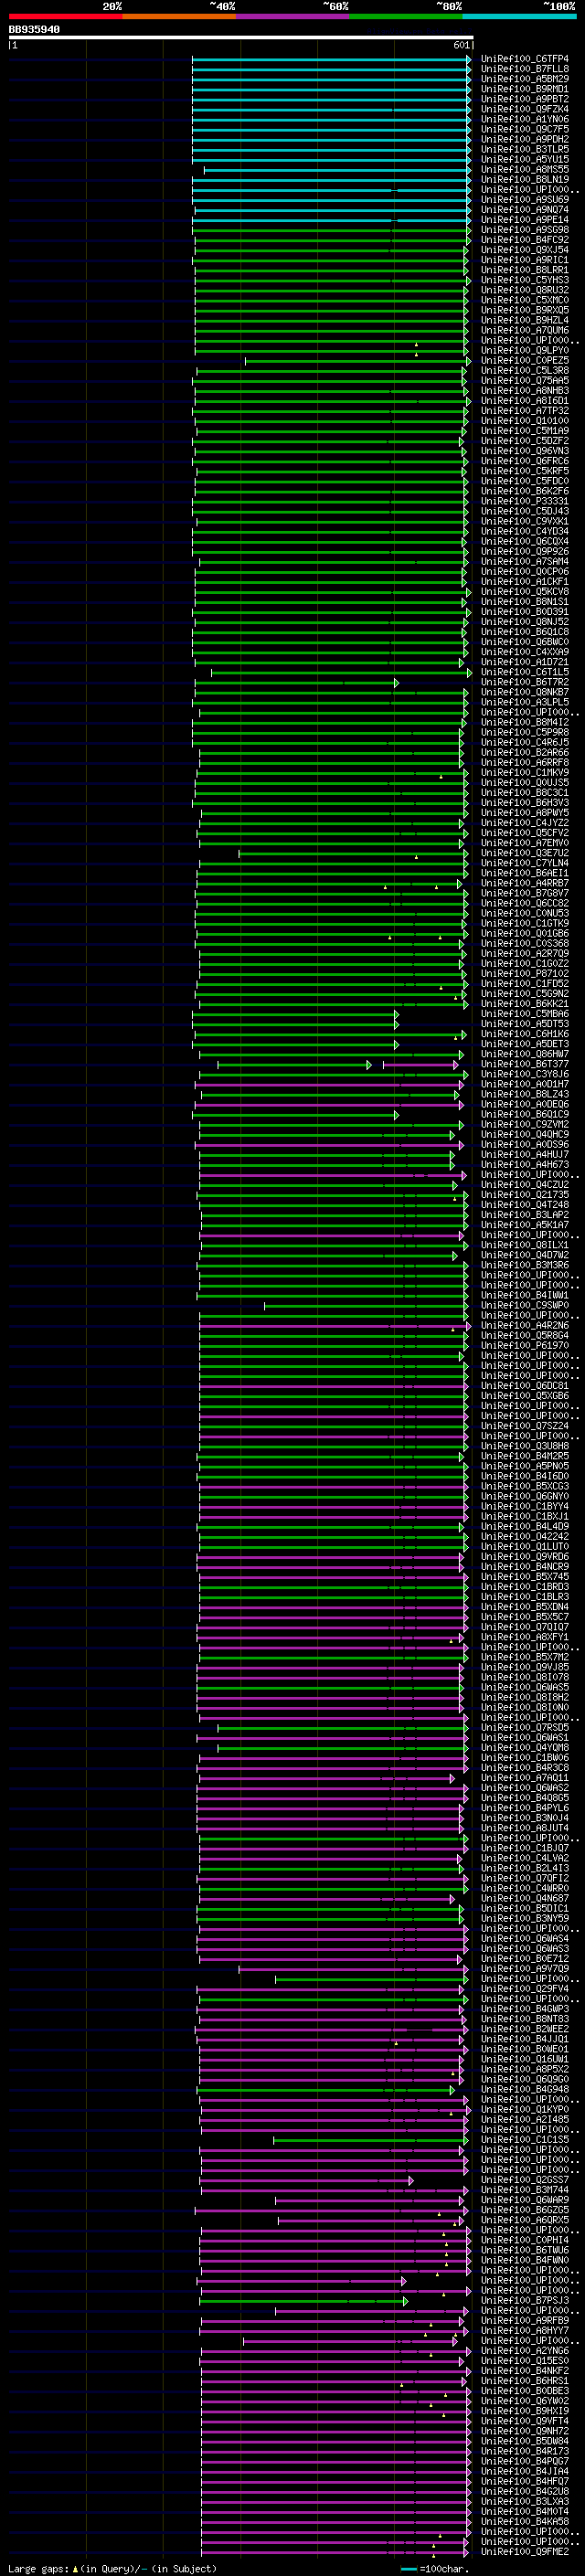This screenshot has width=585, height=2576.
Task: Click the UniRef100_B4GWP3 label
Action: (525, 2009)
